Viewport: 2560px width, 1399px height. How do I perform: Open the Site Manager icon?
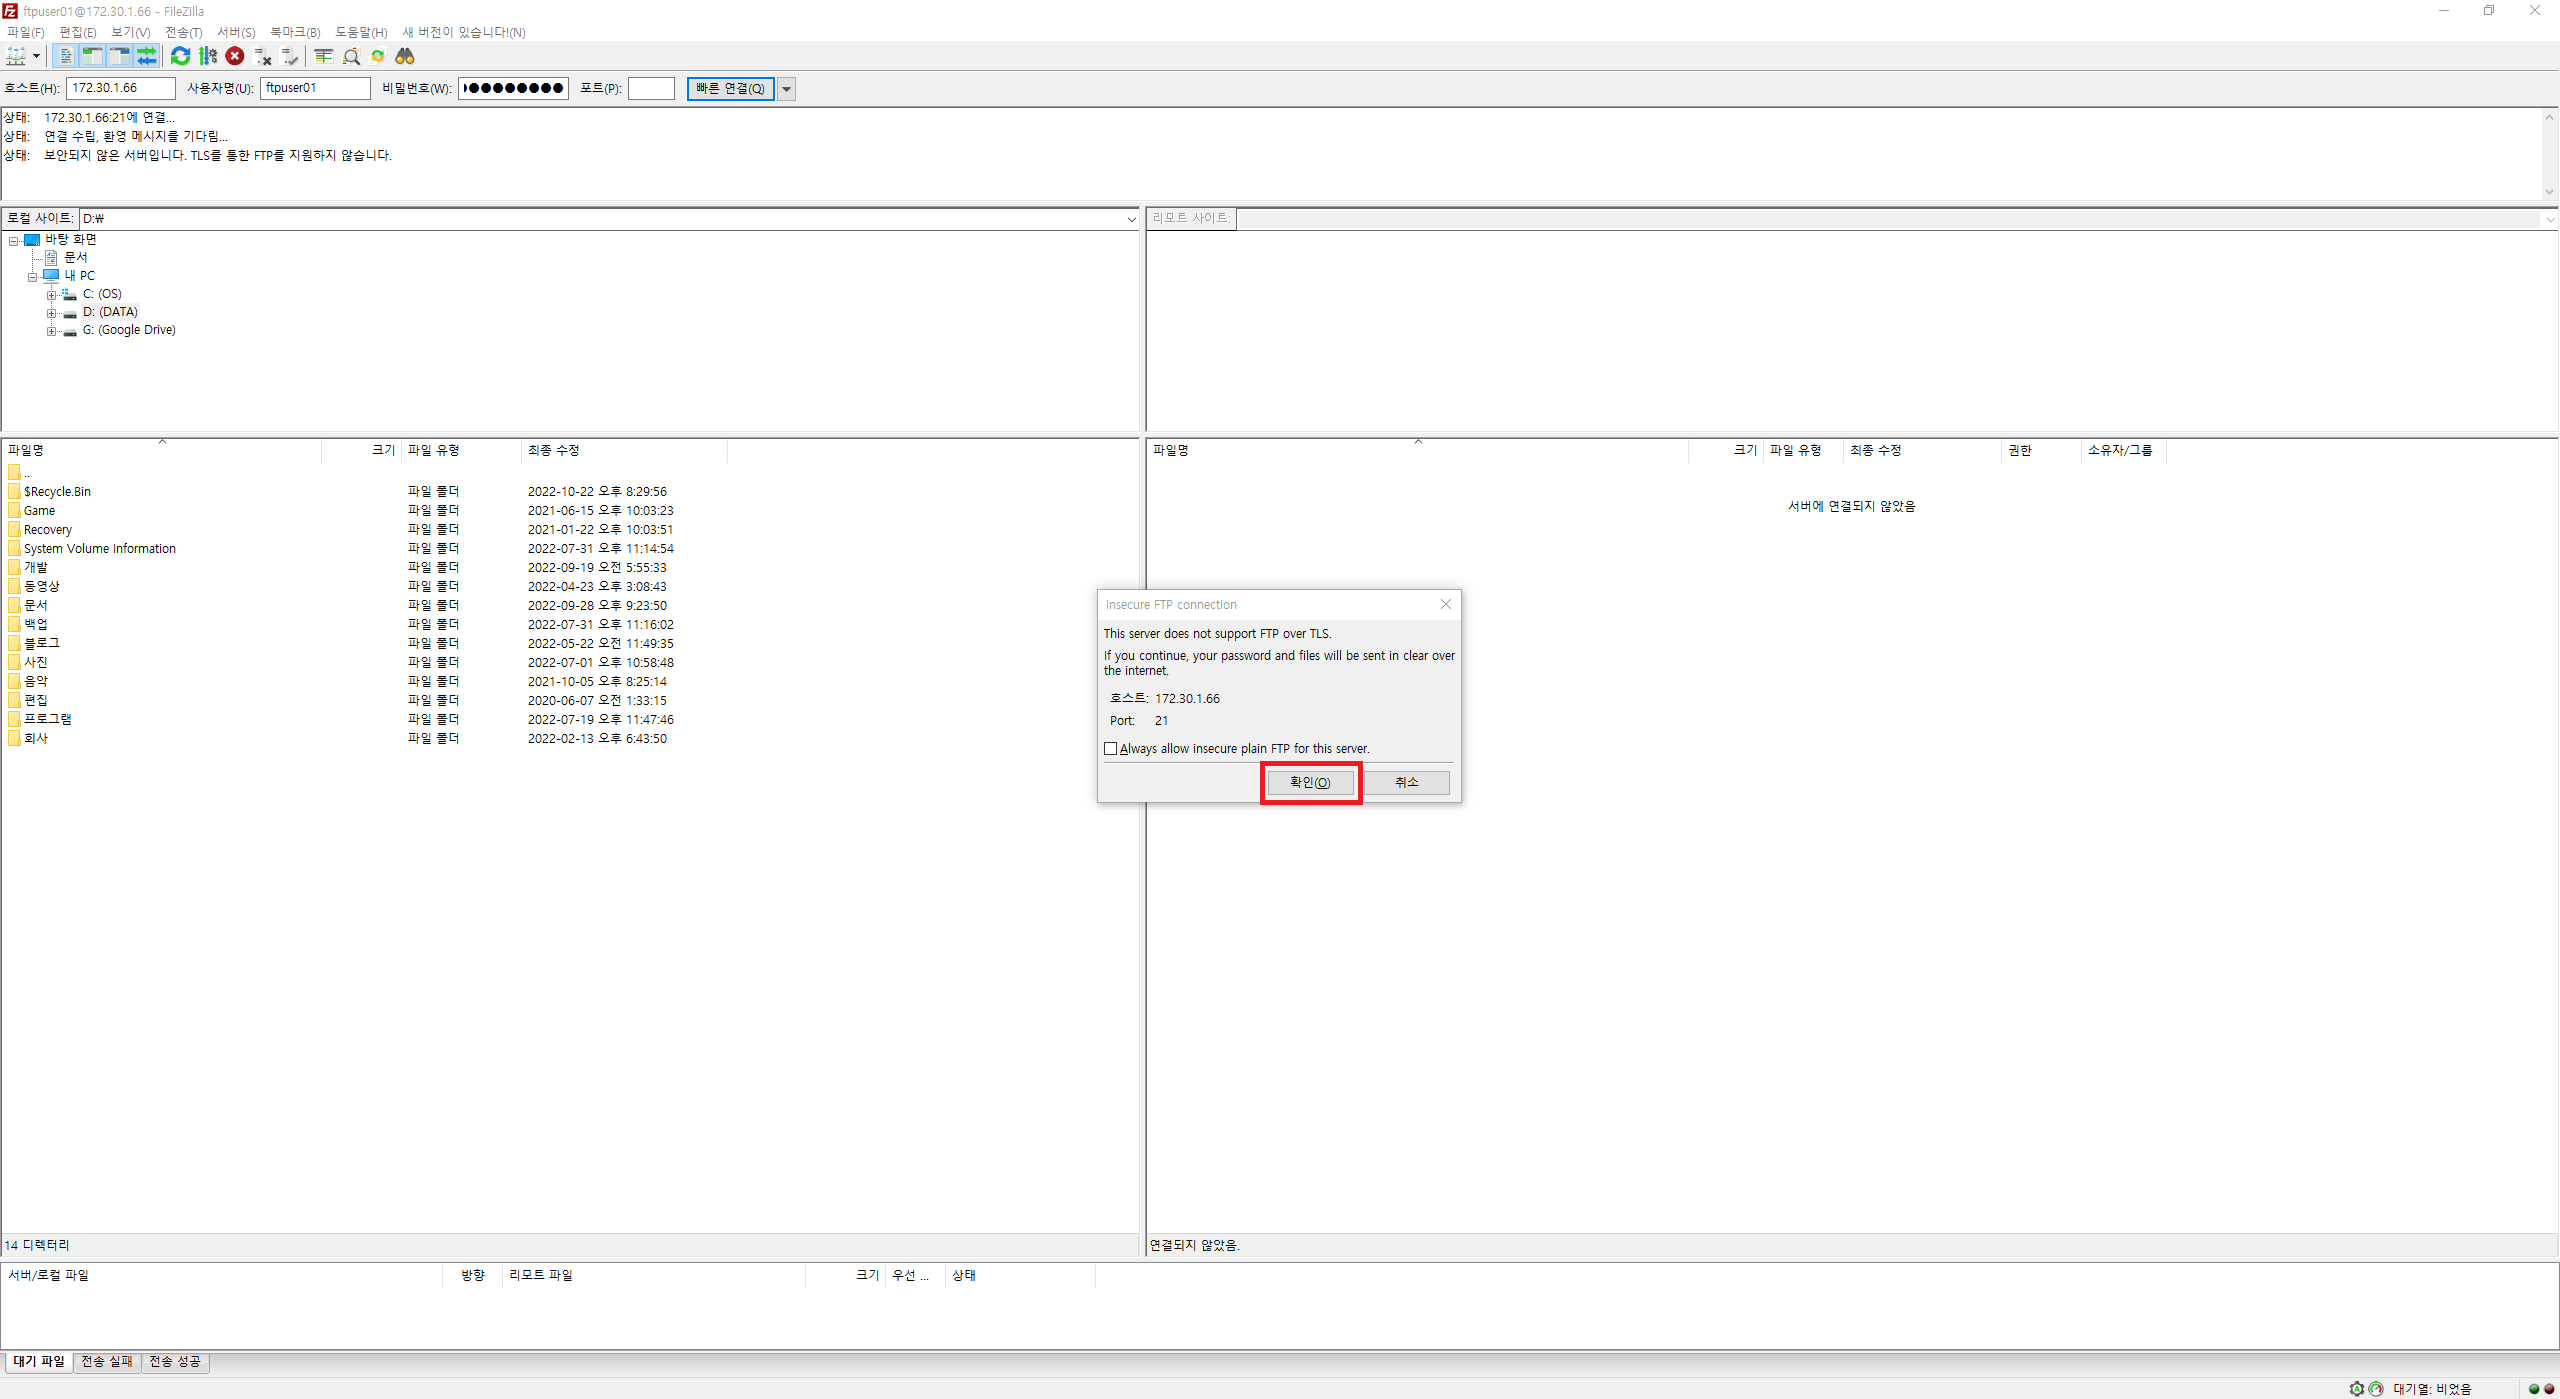(16, 56)
